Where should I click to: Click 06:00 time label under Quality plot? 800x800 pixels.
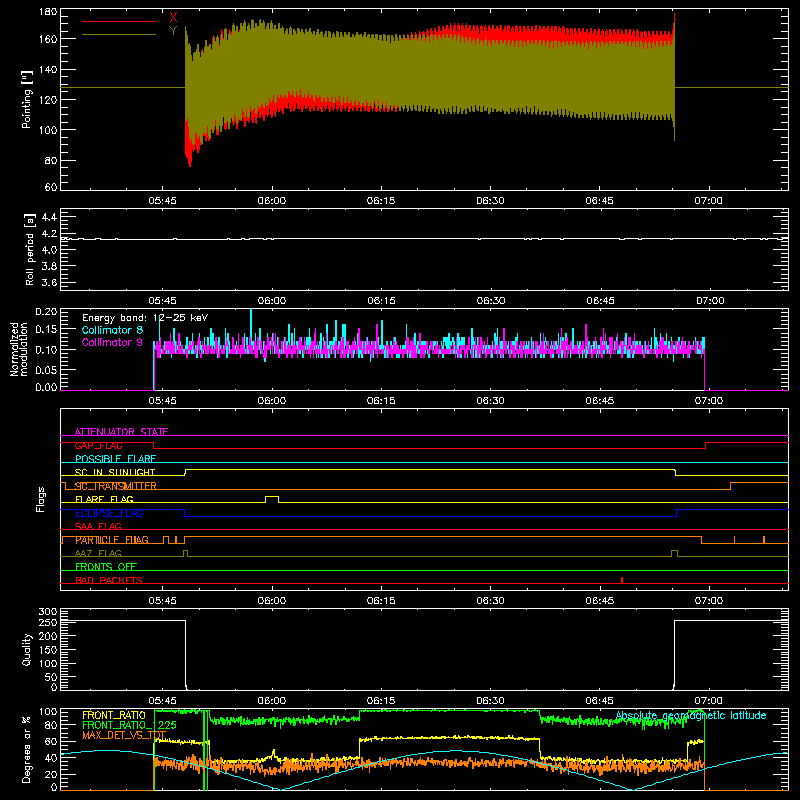(271, 701)
